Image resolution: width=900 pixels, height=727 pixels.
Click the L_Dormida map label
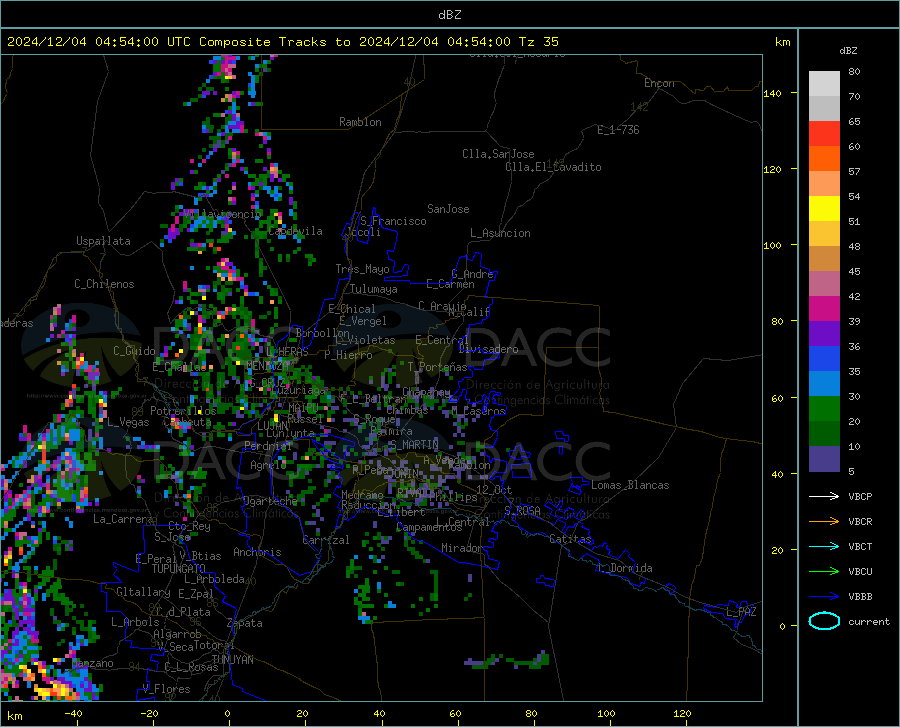click(x=624, y=568)
